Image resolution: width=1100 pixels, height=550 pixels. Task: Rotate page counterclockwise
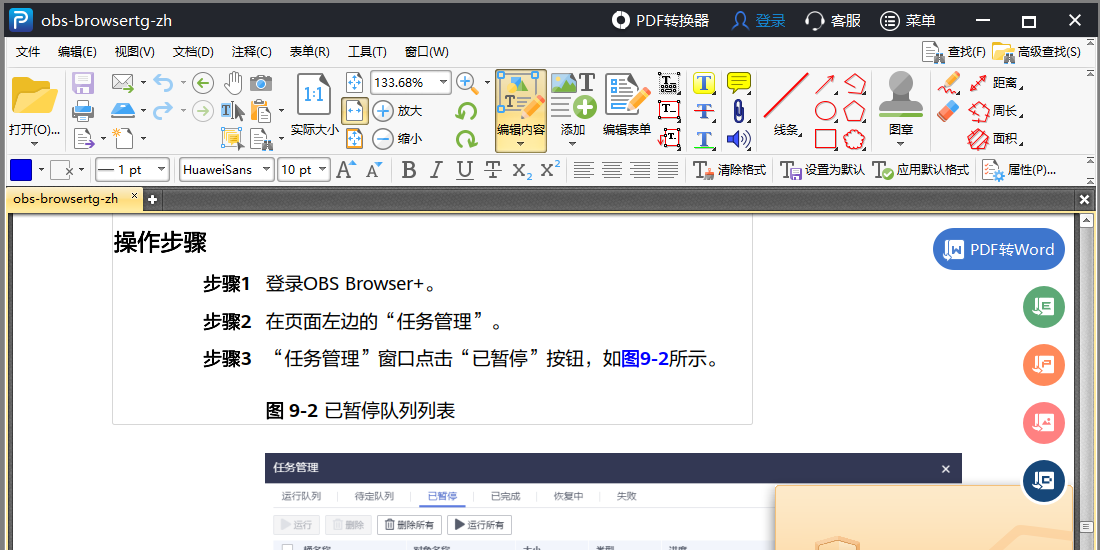466,111
